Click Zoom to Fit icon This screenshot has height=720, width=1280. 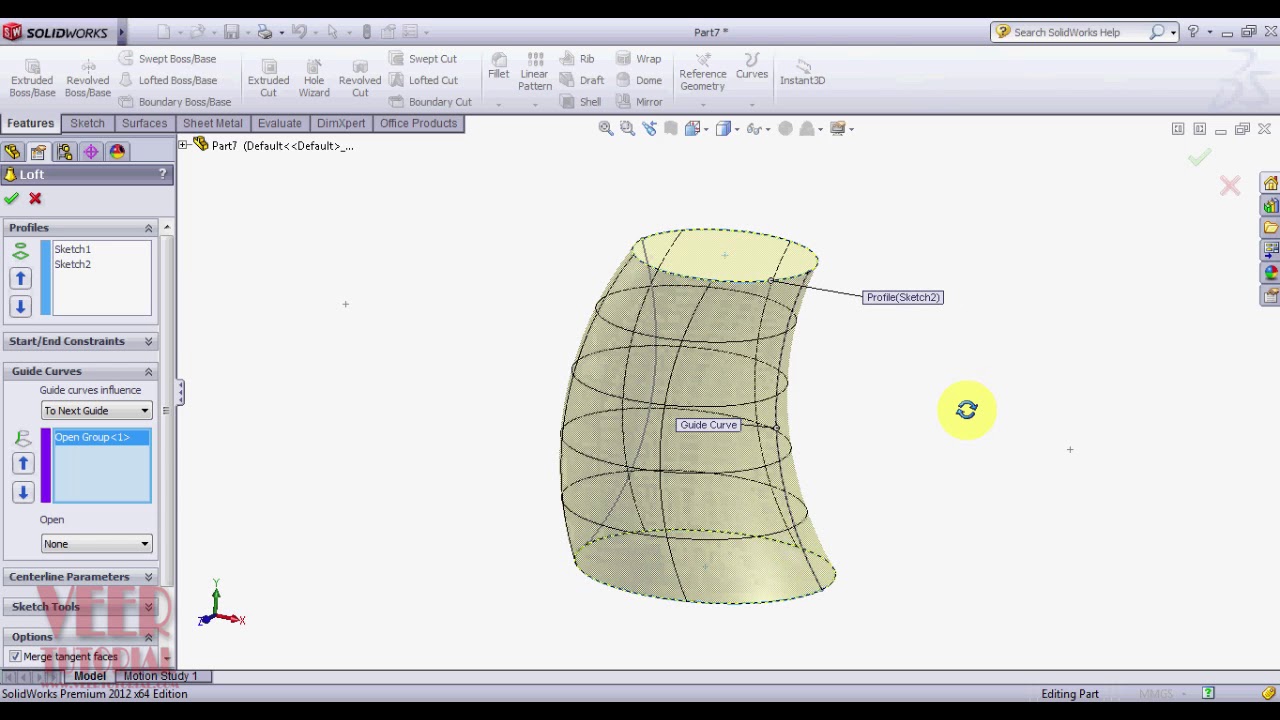coord(606,128)
